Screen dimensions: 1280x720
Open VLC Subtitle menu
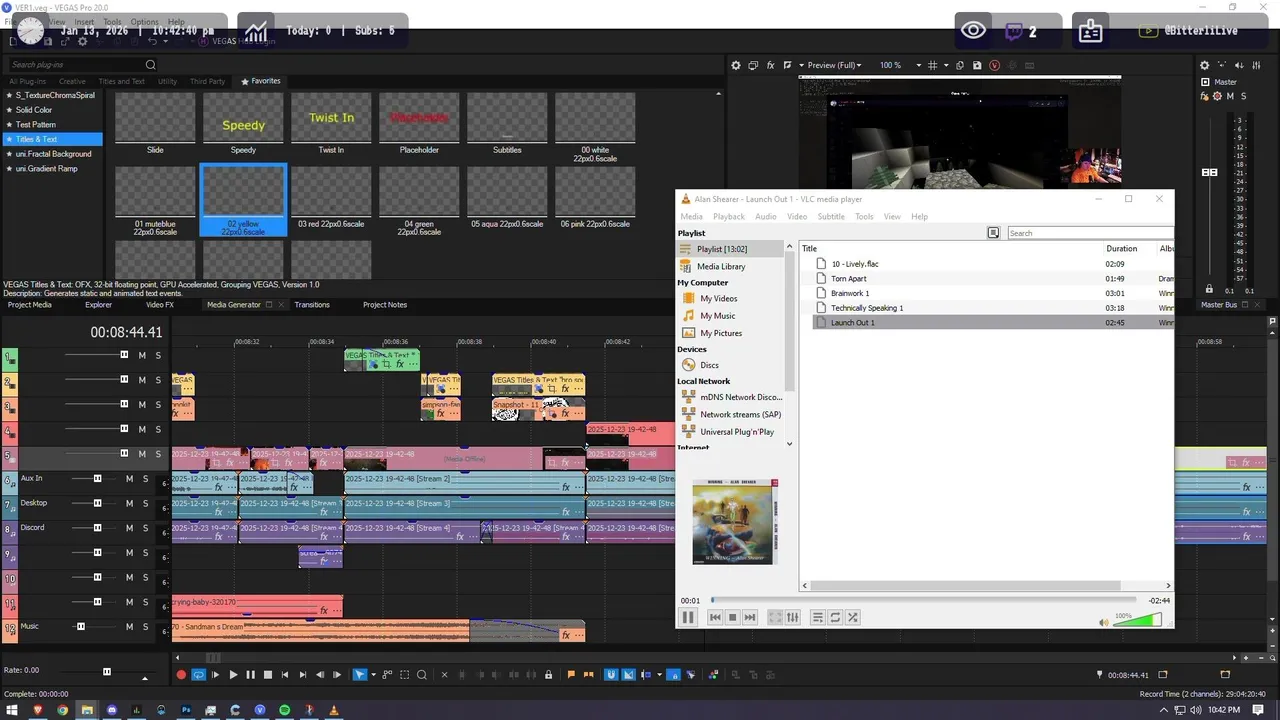(831, 216)
